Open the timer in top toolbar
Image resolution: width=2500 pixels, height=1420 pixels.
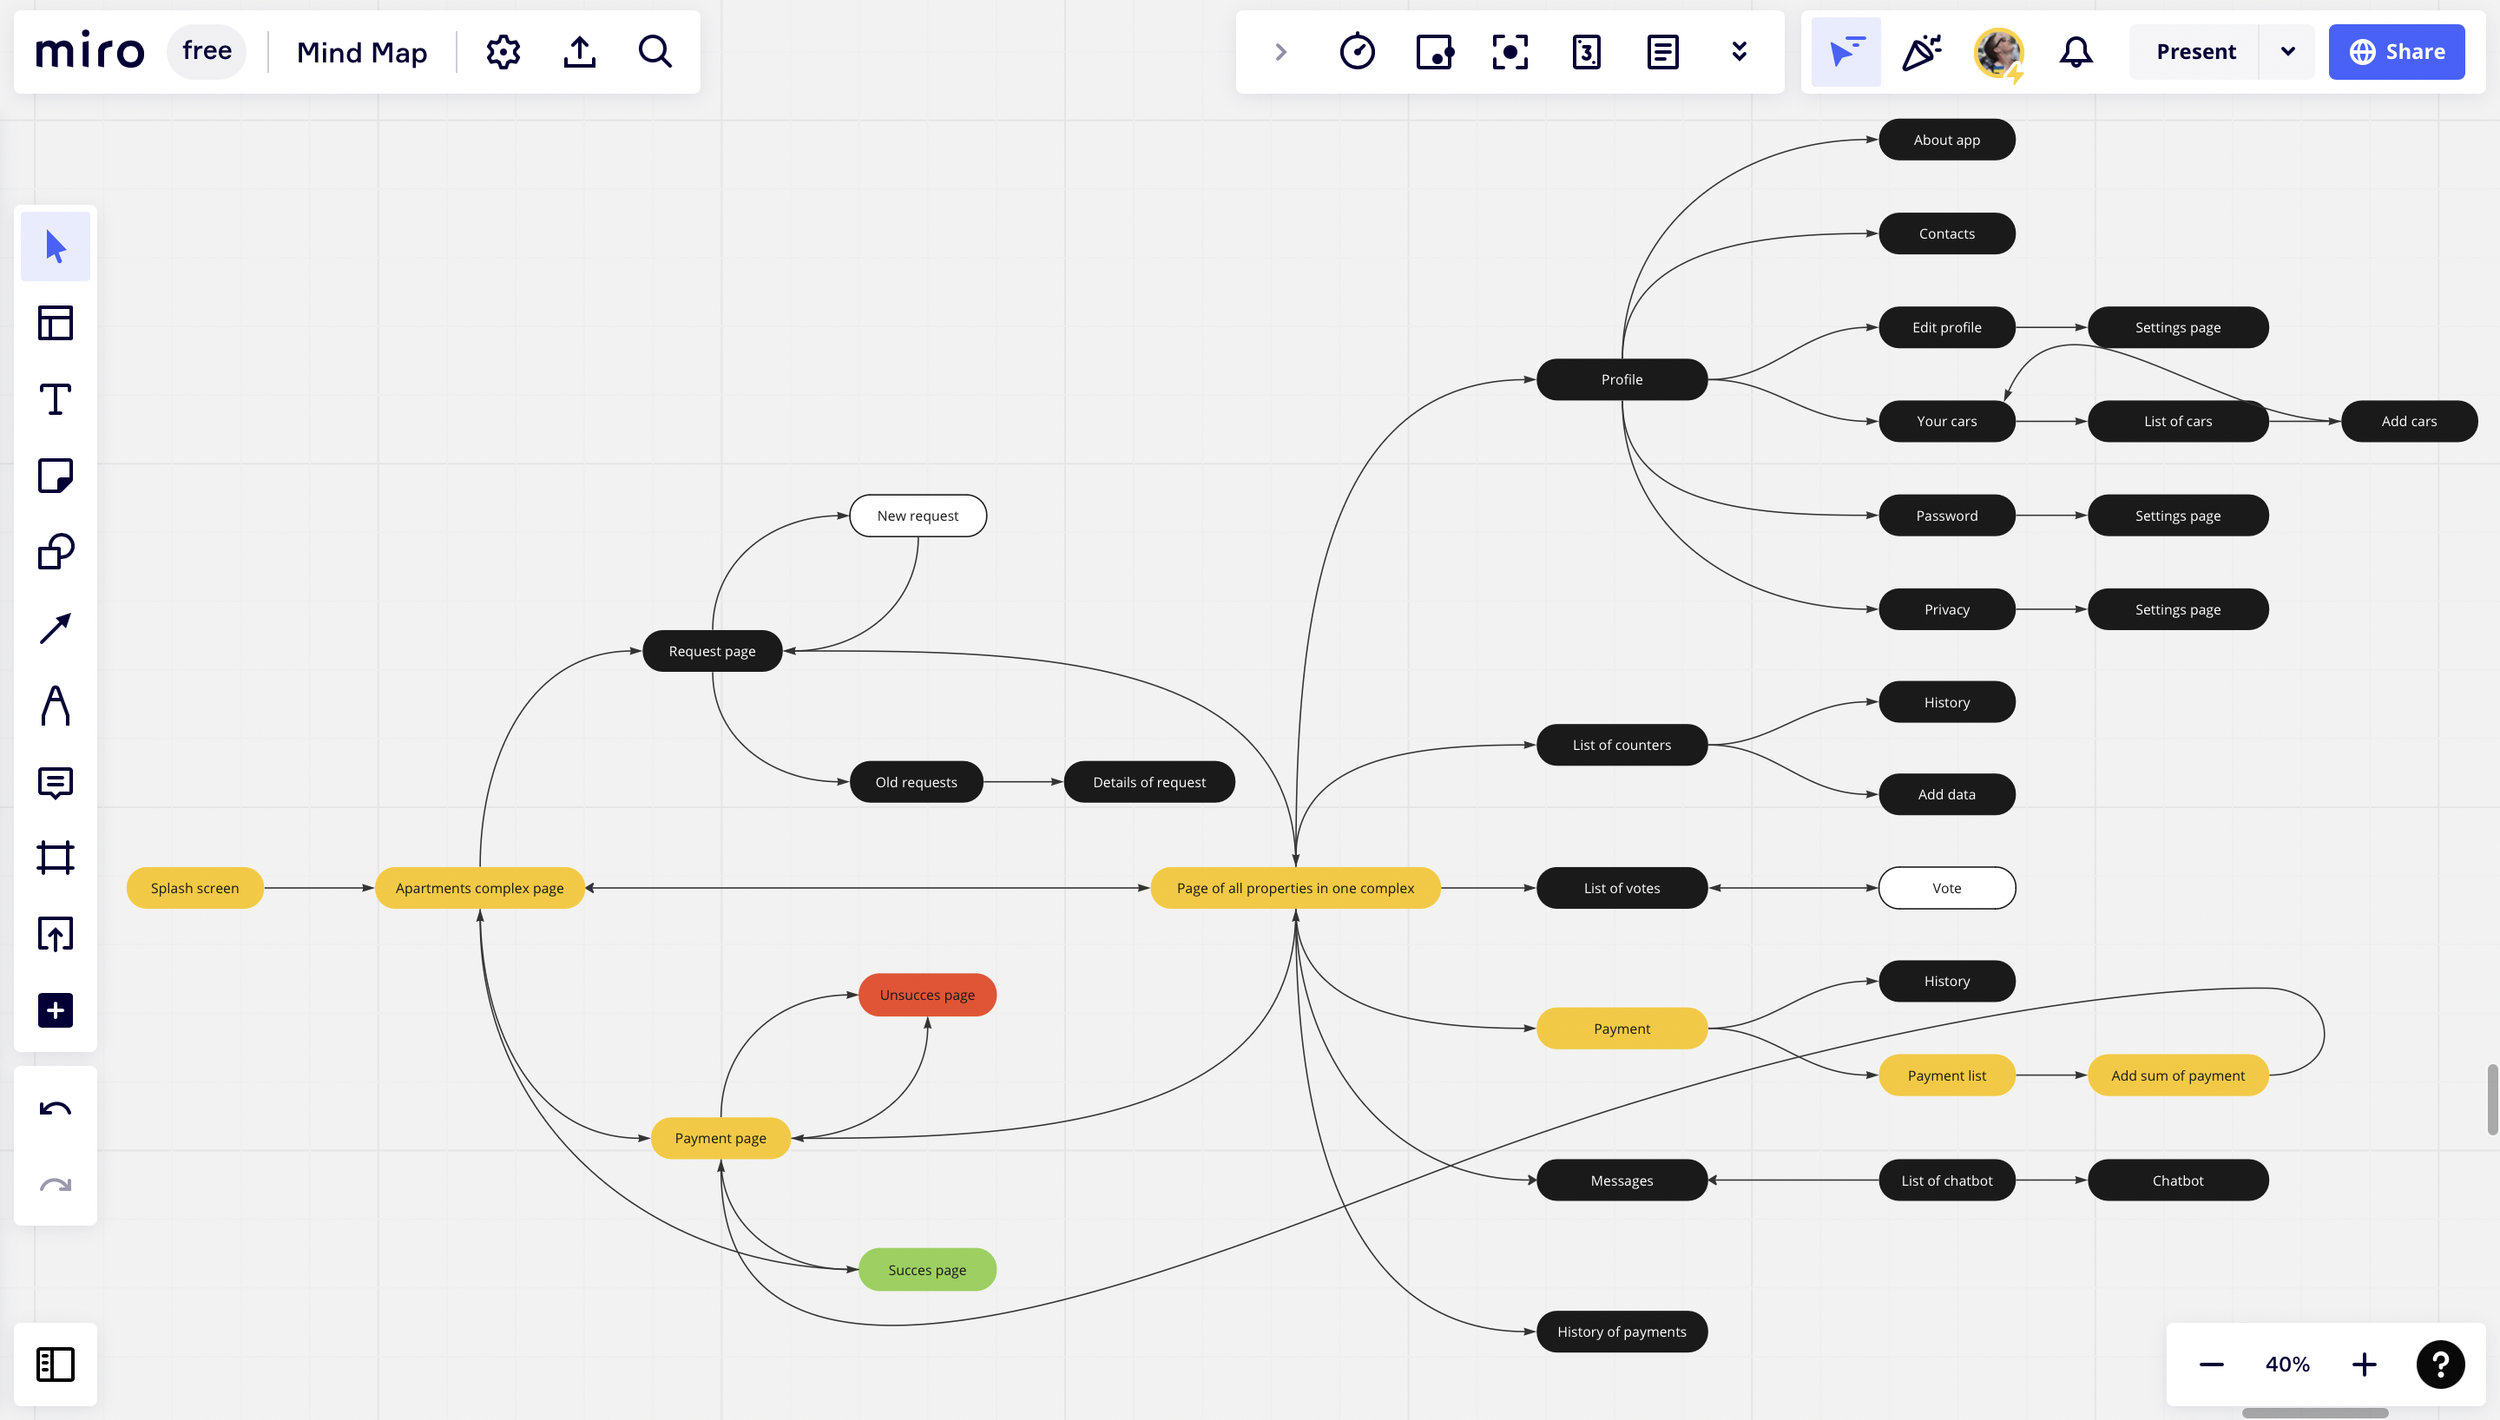(1357, 52)
